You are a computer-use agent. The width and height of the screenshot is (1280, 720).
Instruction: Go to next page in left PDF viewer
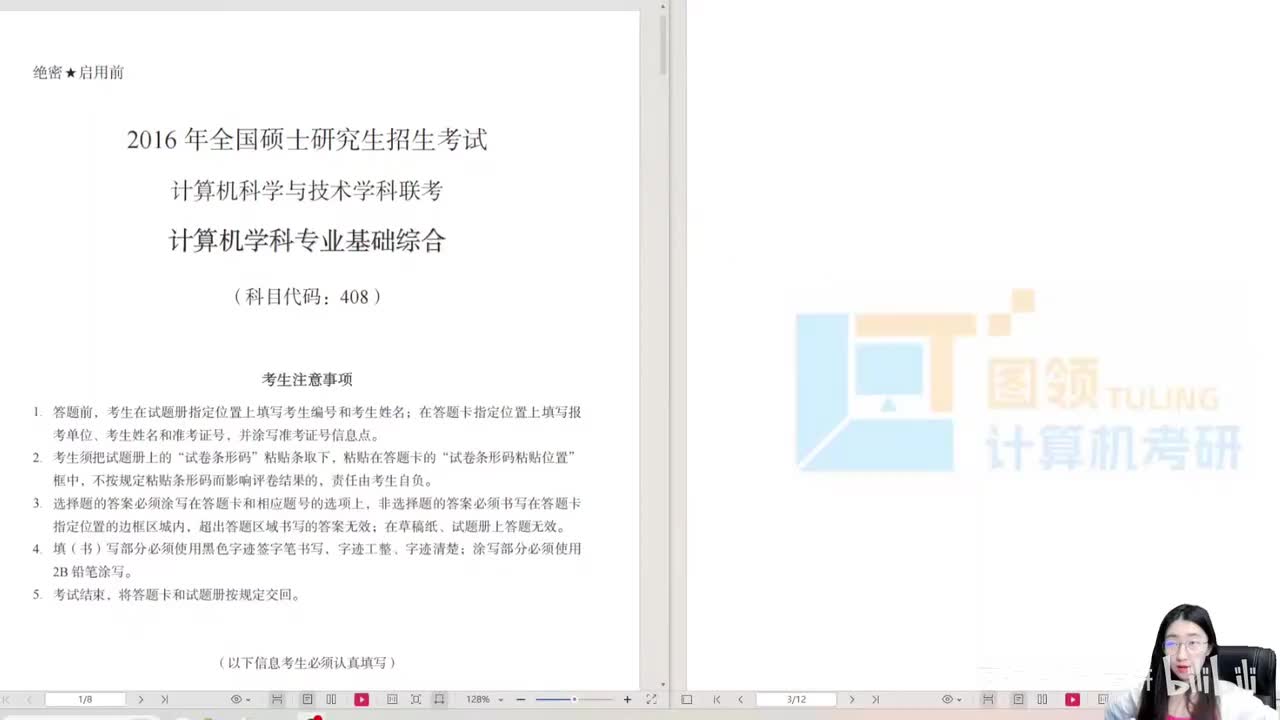point(141,700)
